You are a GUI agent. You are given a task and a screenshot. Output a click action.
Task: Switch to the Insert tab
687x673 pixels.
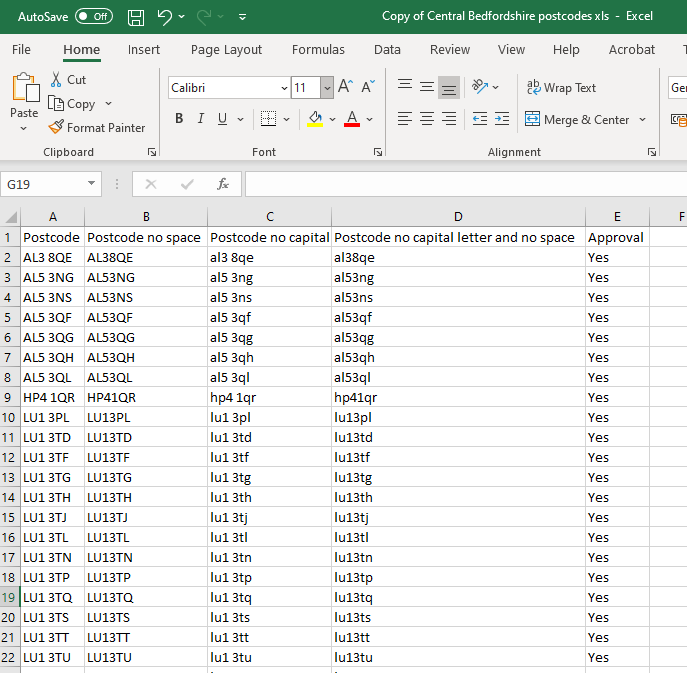pyautogui.click(x=144, y=50)
